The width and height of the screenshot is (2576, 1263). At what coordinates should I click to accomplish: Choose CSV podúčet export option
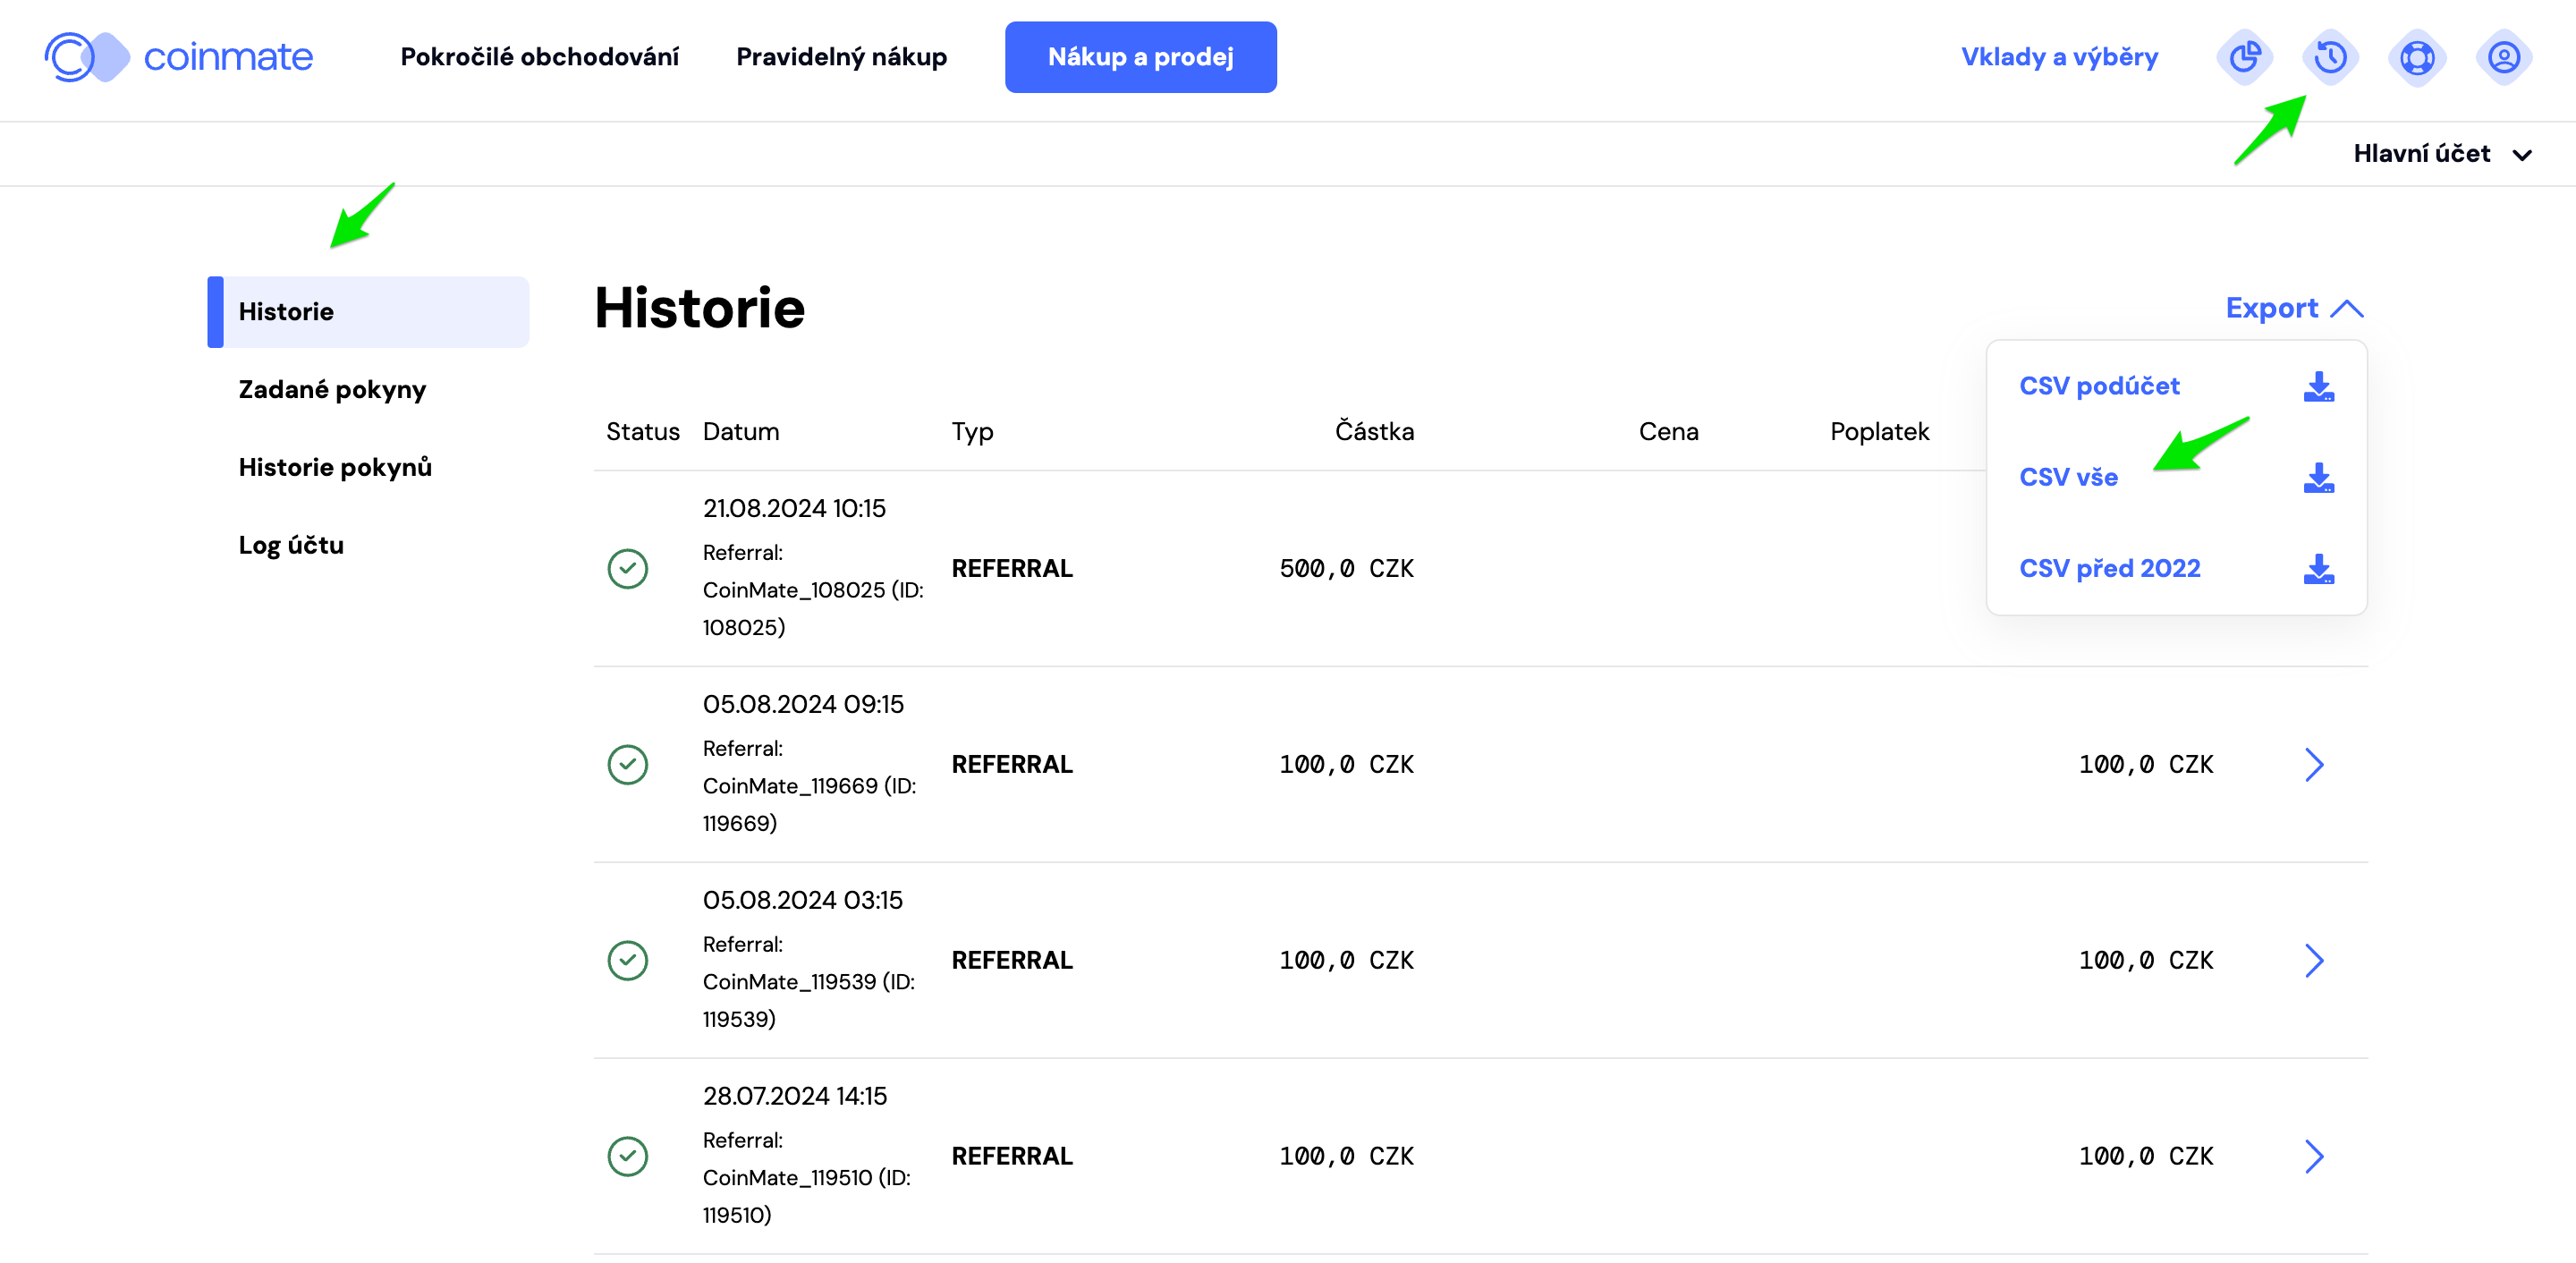(2099, 386)
